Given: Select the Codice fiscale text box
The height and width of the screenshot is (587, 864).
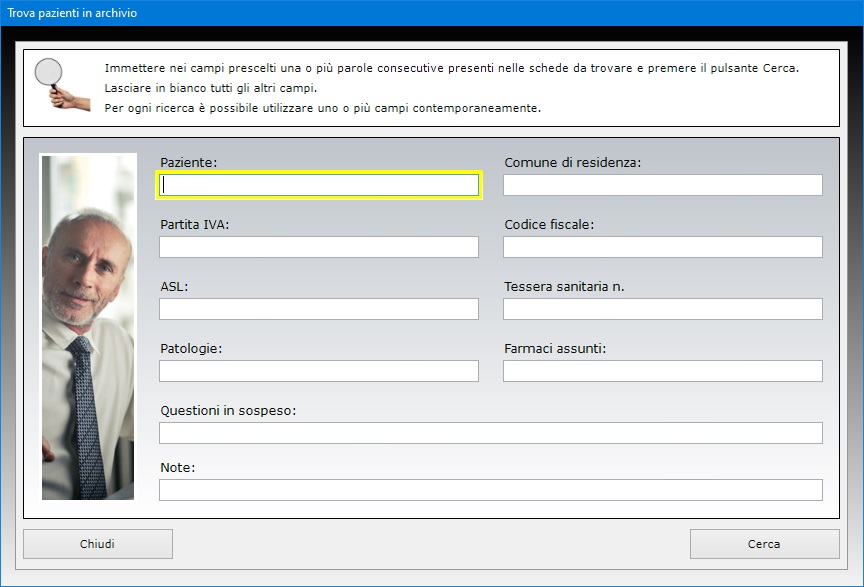Looking at the screenshot, I should (x=663, y=247).
